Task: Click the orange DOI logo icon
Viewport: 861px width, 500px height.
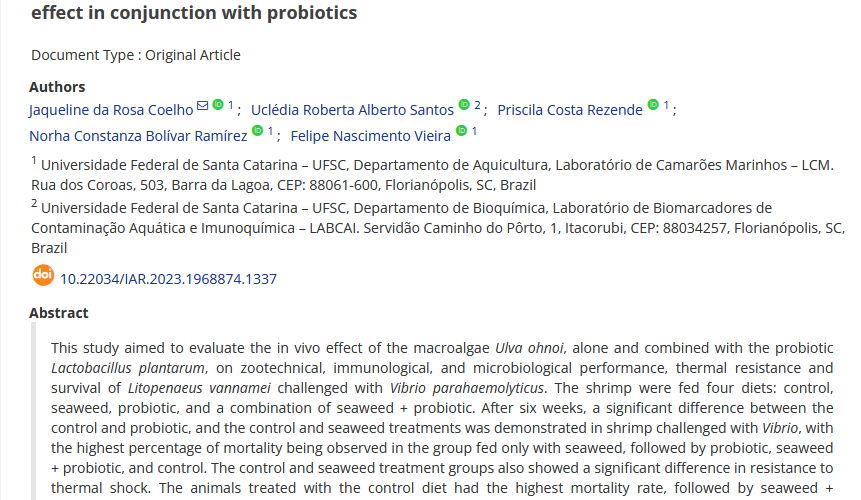Action: 43,275
